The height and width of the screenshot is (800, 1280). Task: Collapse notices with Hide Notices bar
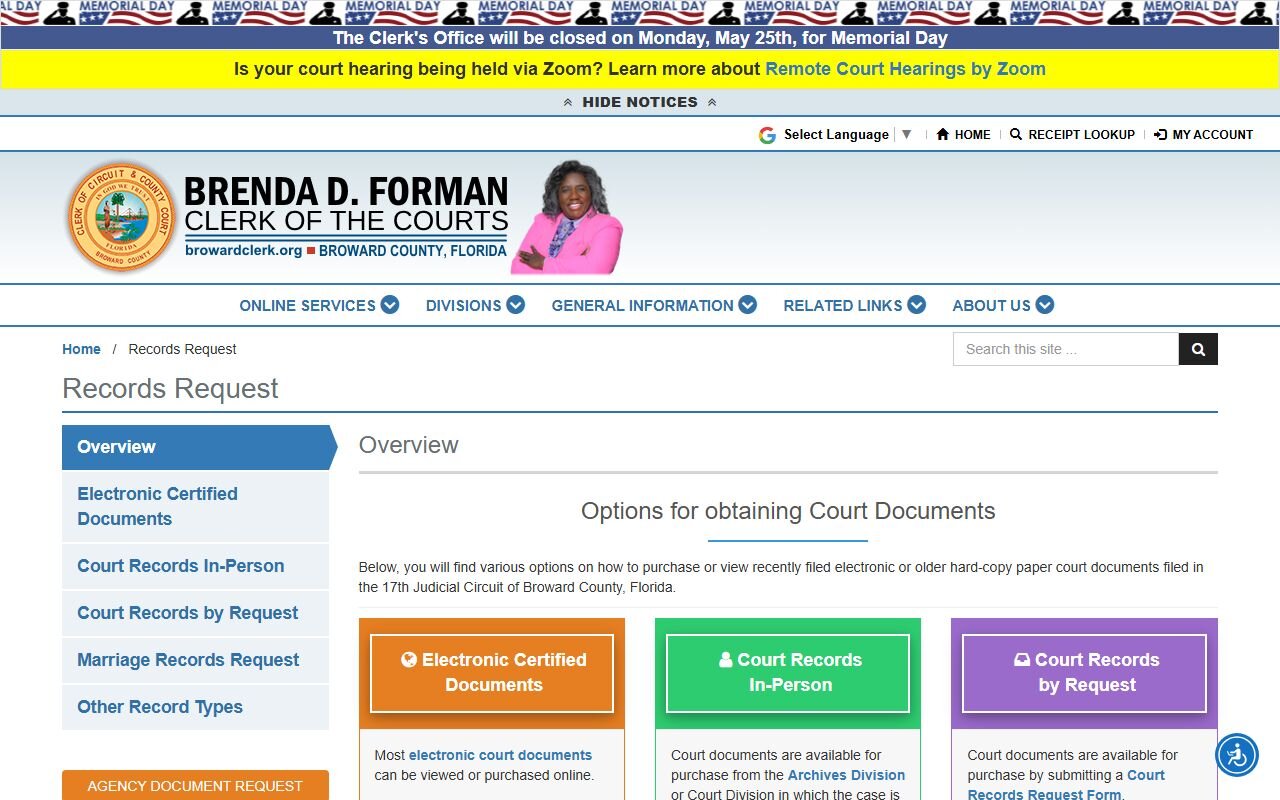640,102
